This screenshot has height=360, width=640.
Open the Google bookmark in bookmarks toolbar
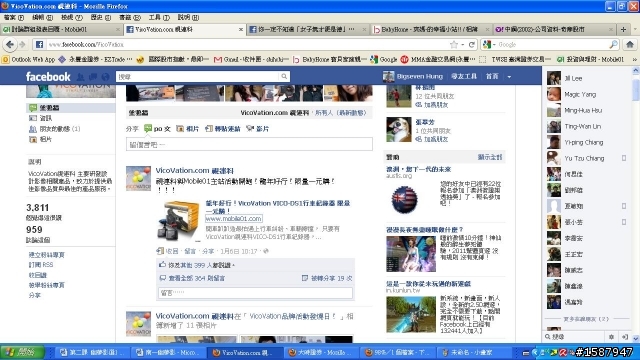pyautogui.click(x=384, y=60)
